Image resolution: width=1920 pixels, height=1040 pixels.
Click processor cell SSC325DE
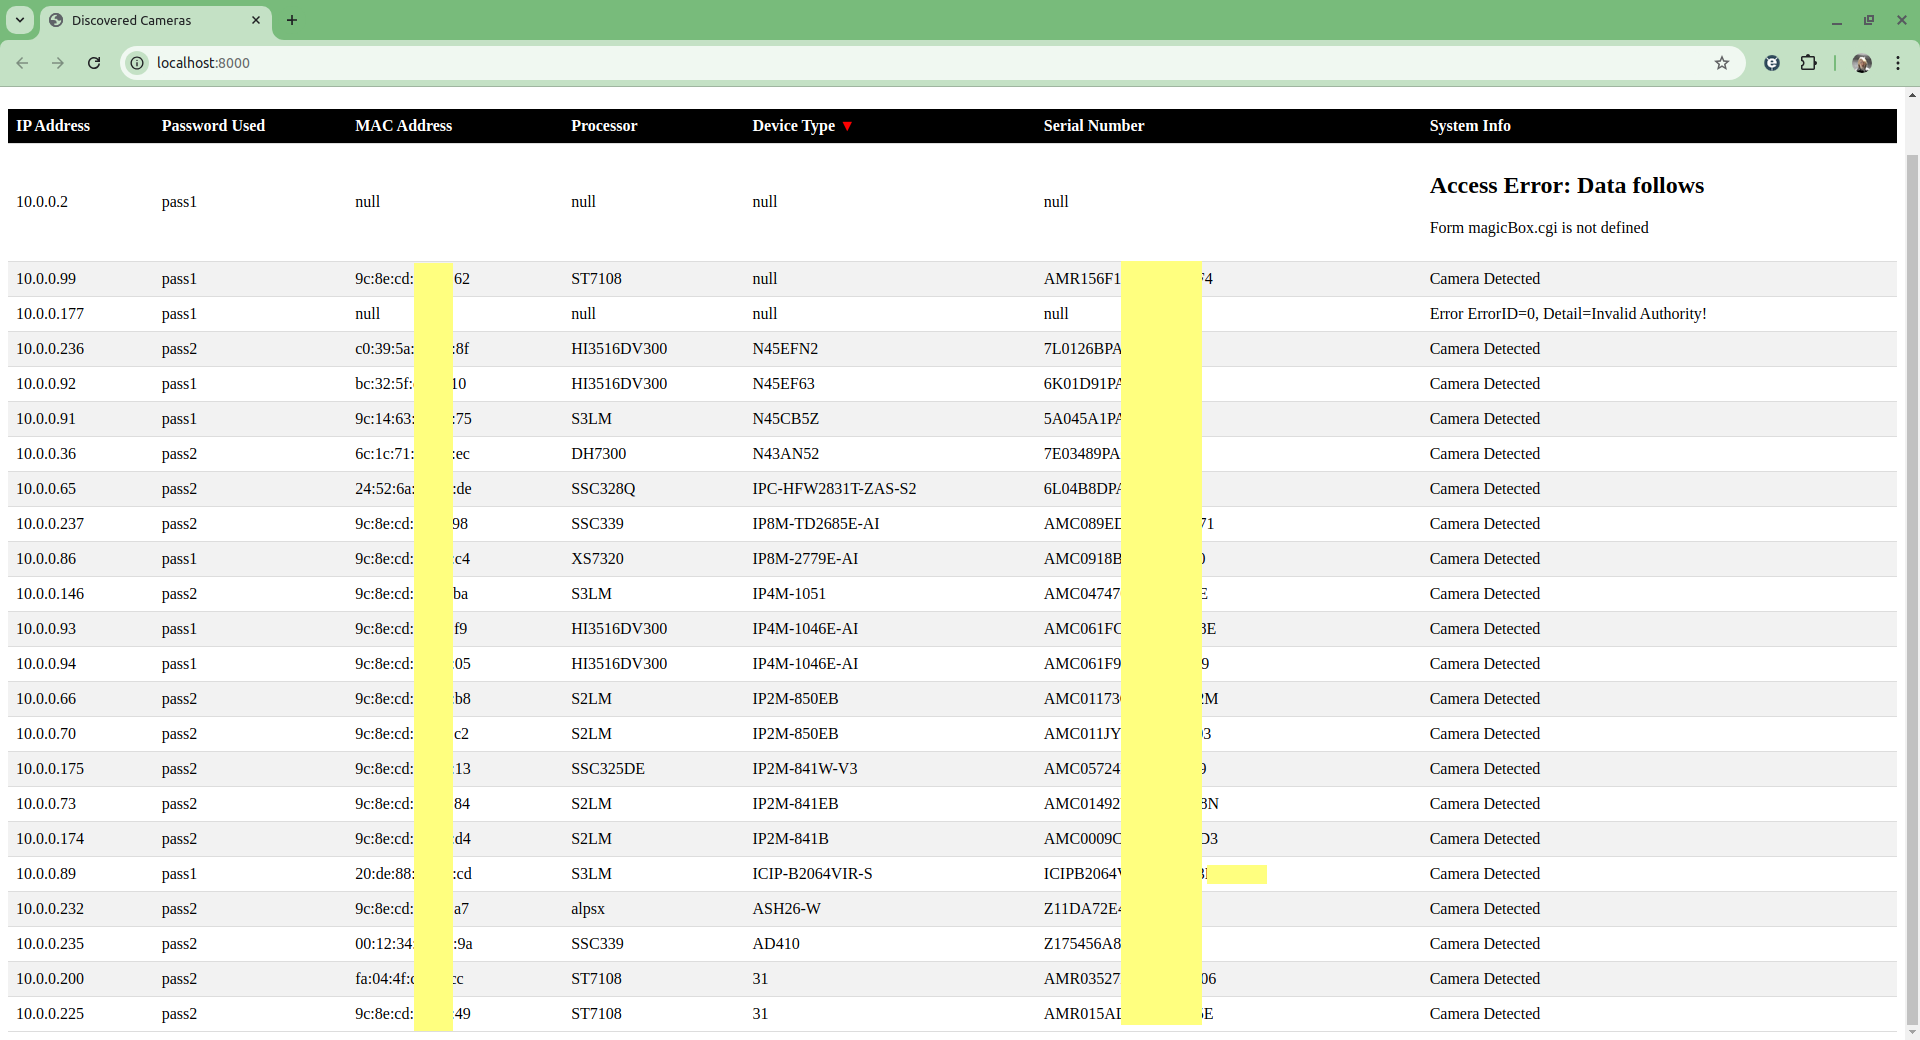[x=608, y=769]
